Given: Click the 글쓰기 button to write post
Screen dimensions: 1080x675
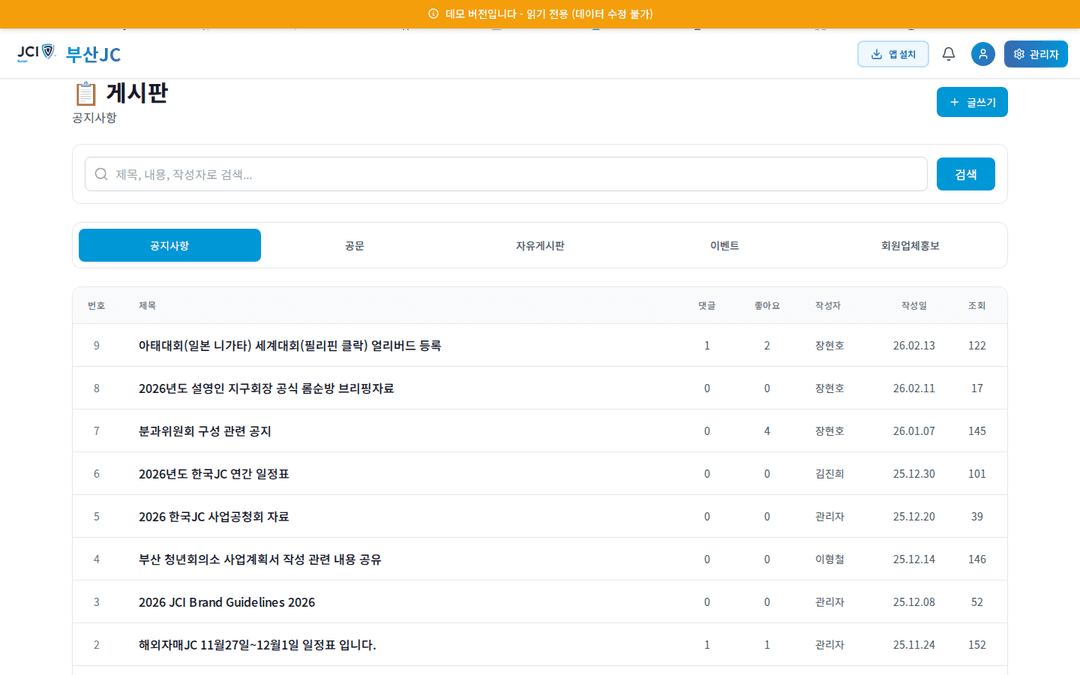Looking at the screenshot, I should 971,102.
